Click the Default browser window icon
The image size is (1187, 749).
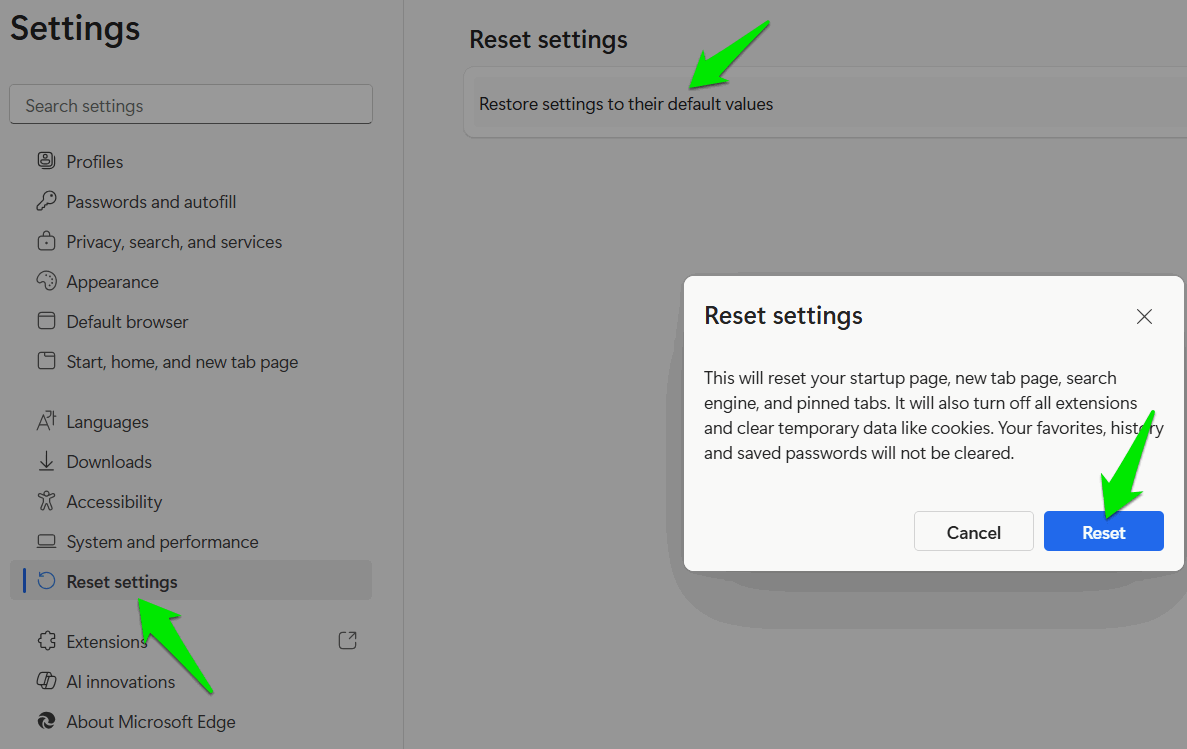[x=46, y=321]
